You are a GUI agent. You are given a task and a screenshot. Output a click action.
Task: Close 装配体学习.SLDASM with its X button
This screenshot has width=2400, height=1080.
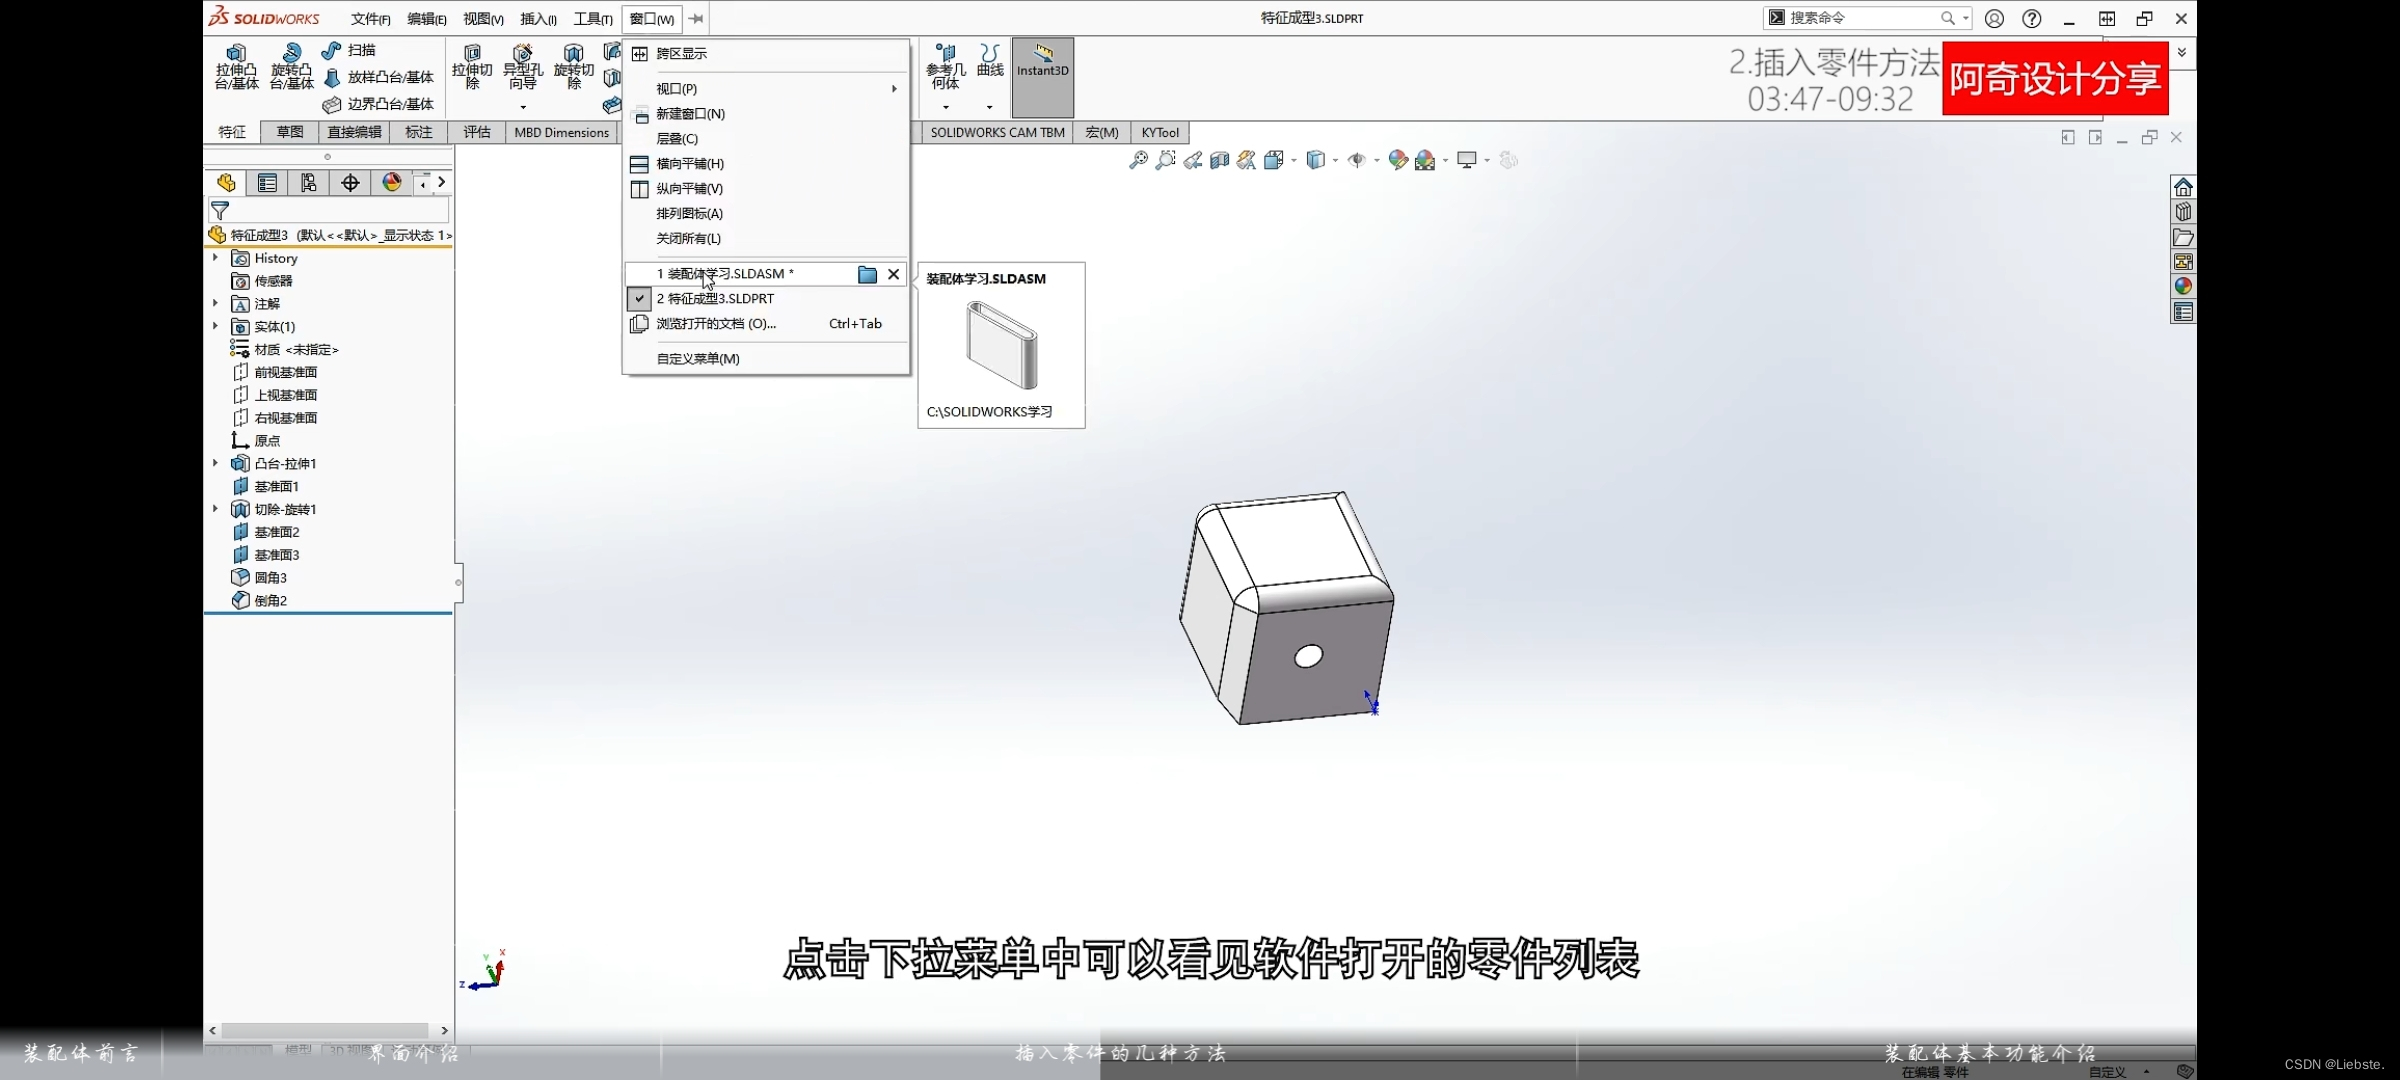click(x=893, y=274)
